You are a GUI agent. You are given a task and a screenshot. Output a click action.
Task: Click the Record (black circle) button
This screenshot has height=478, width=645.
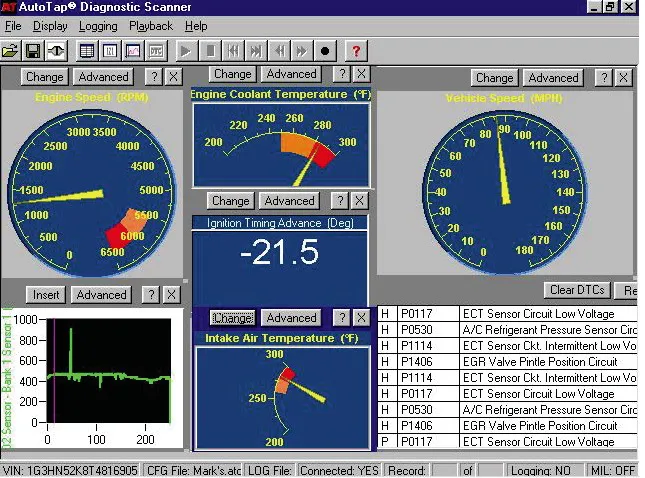[325, 50]
